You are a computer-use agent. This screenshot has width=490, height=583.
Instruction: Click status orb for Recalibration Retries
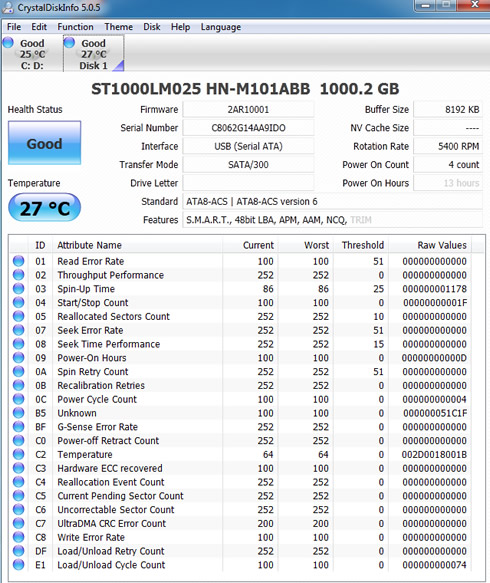(x=18, y=385)
